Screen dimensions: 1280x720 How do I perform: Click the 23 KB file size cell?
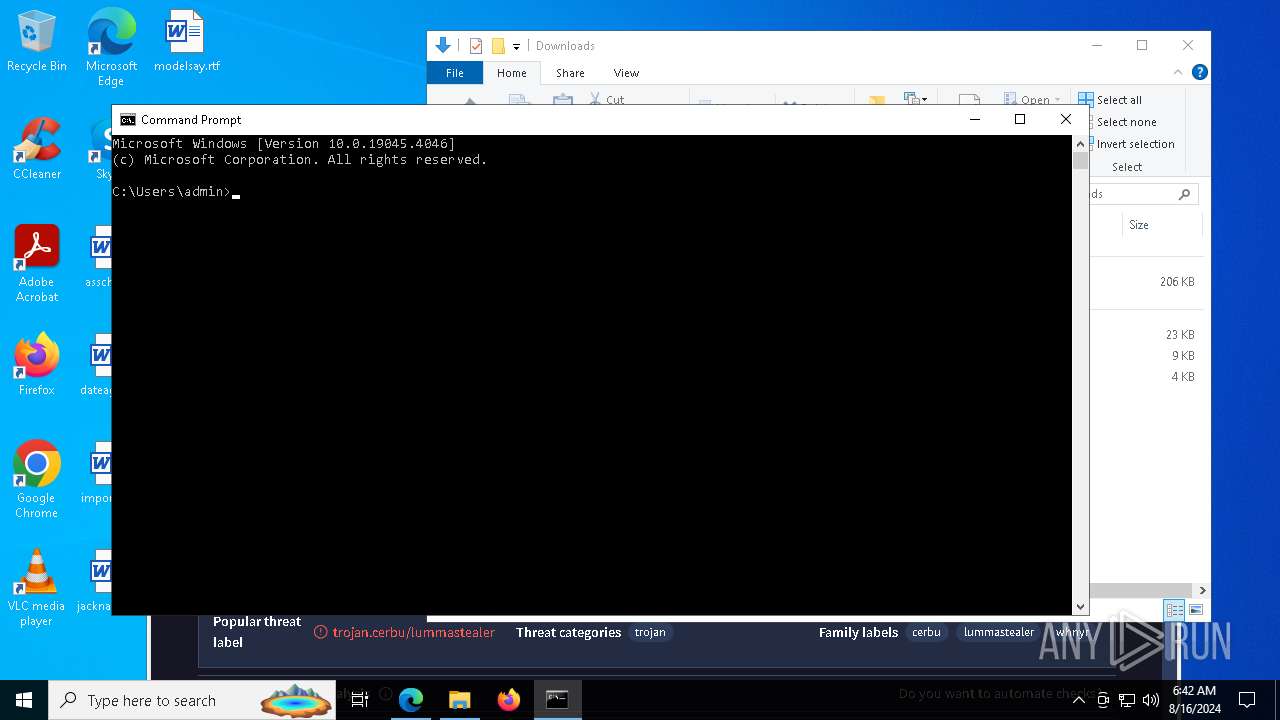pyautogui.click(x=1180, y=335)
